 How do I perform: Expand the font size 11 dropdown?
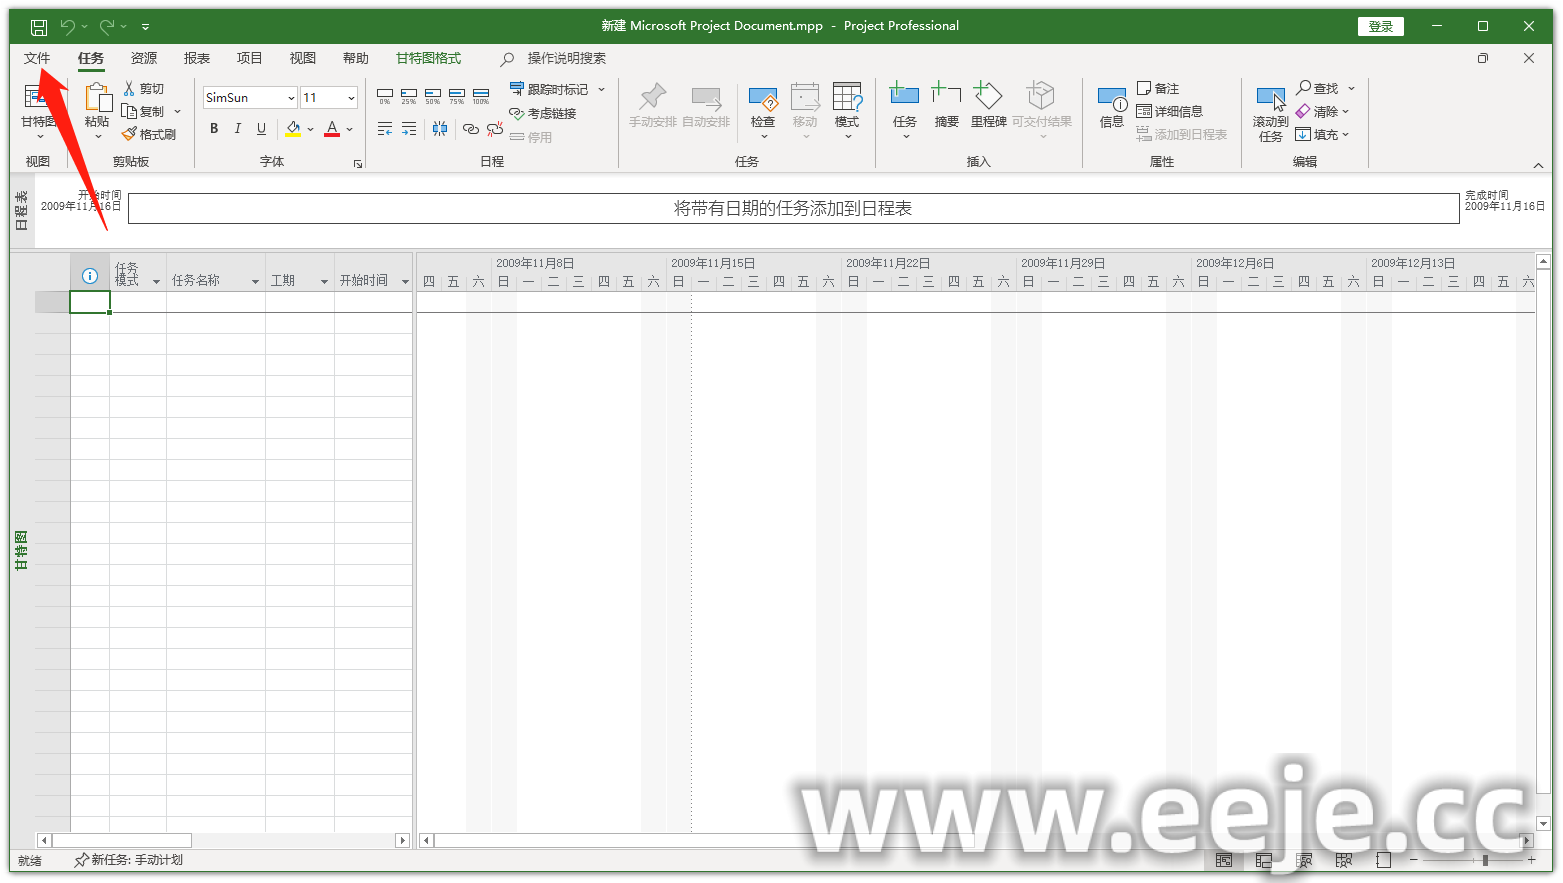coord(351,98)
